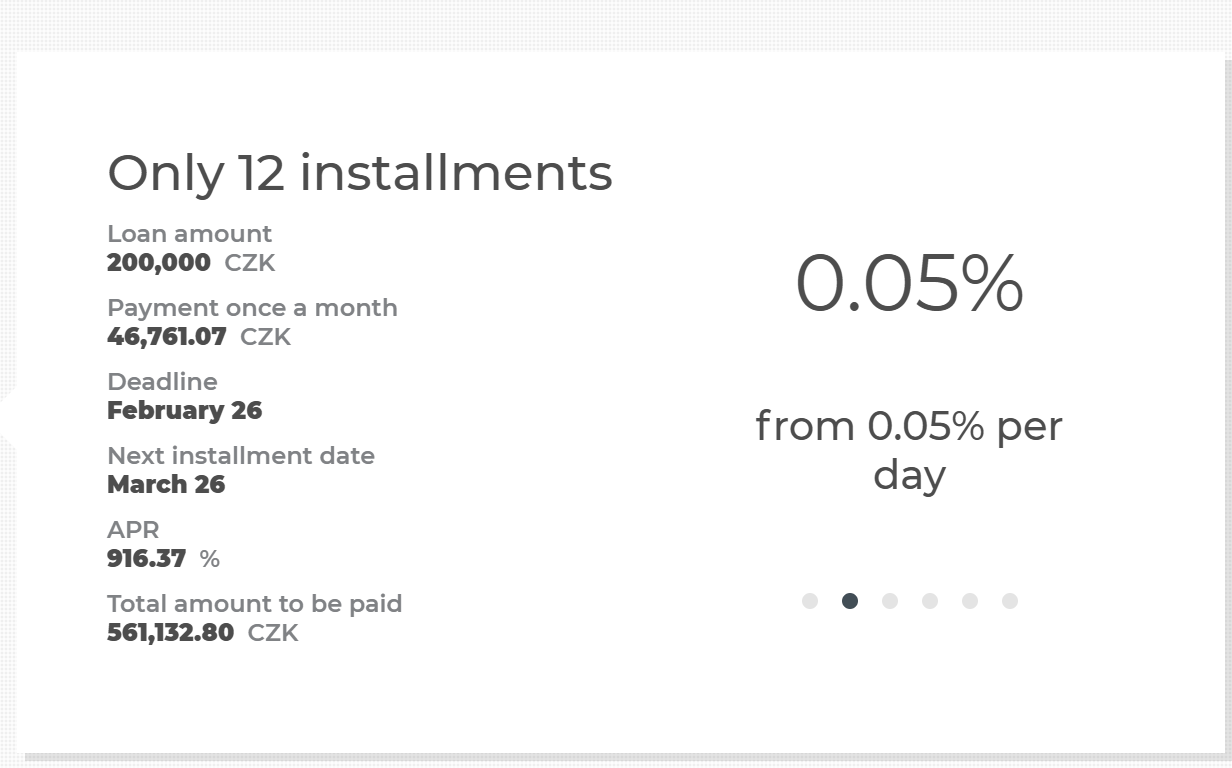Click the "from 0.05% per day" text

coord(909,450)
